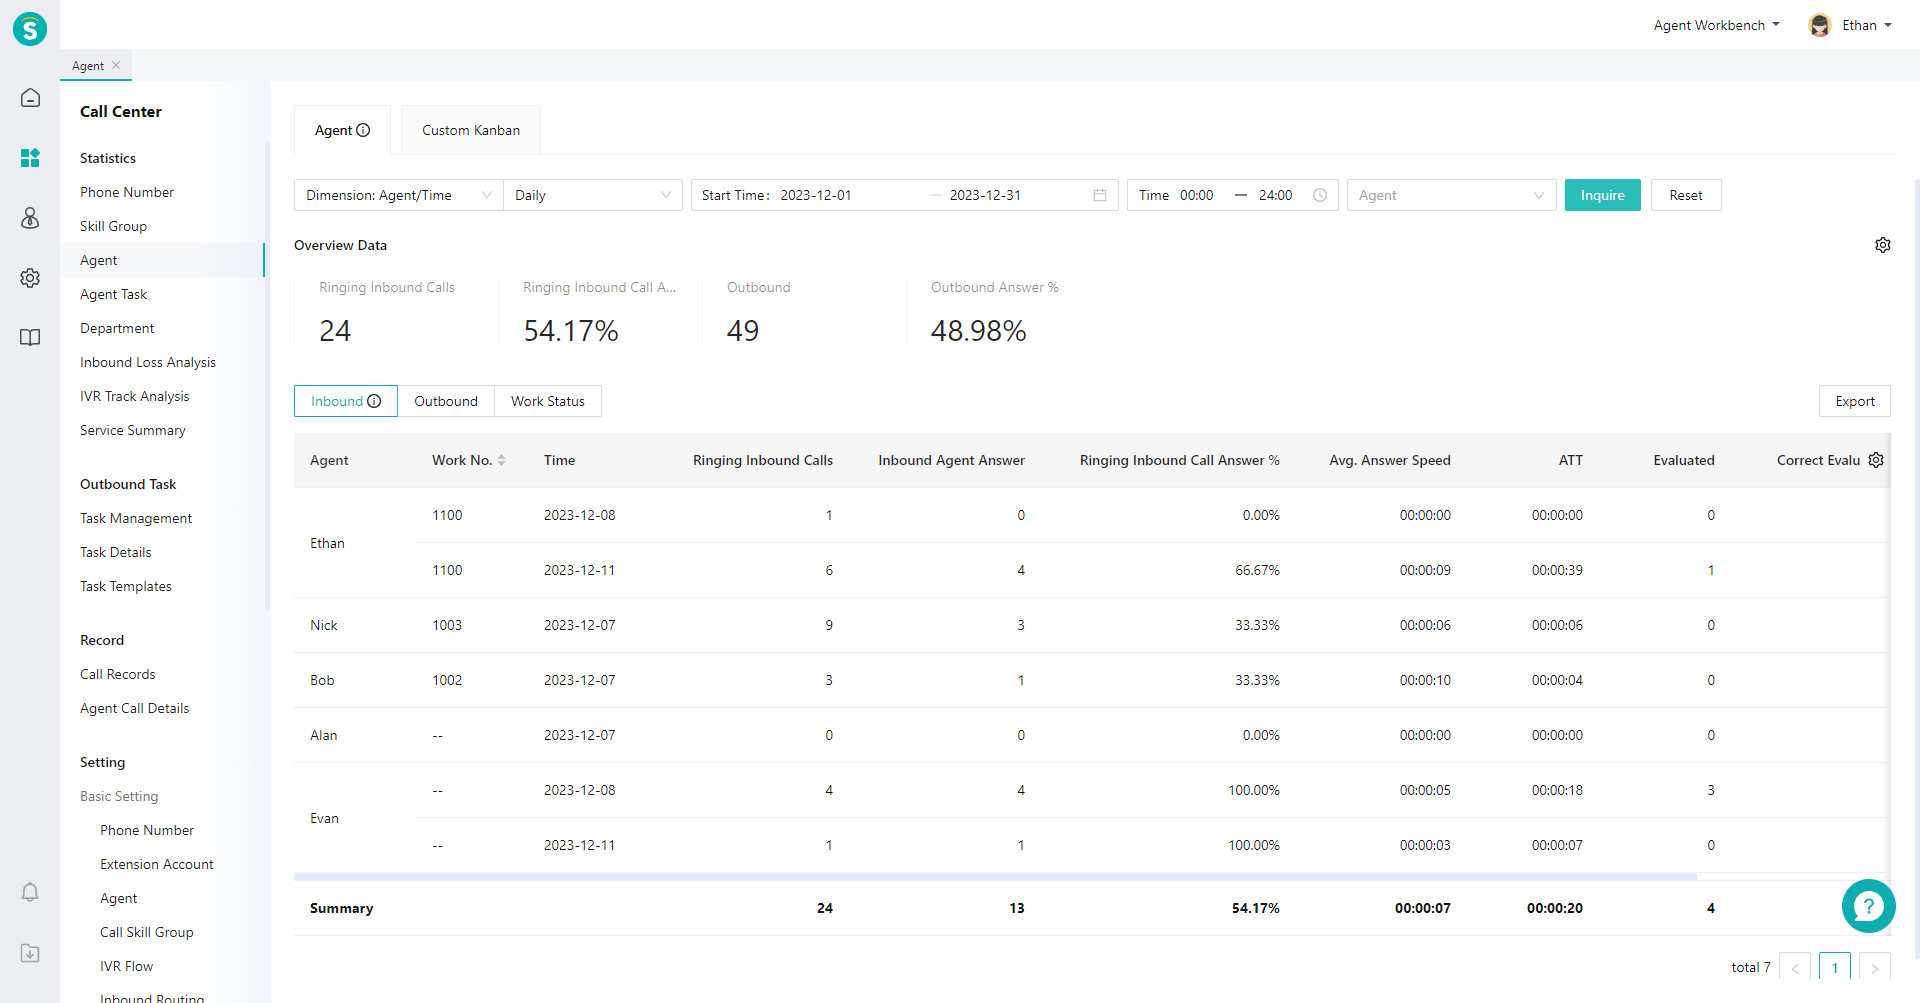1920x1003 pixels.
Task: Open Skill Group in sidebar
Action: pyautogui.click(x=113, y=226)
